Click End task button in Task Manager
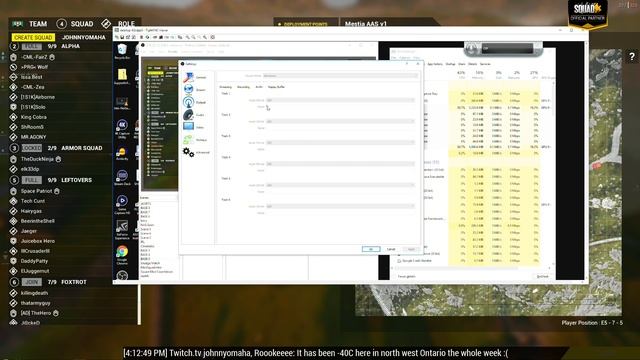 tap(542, 276)
